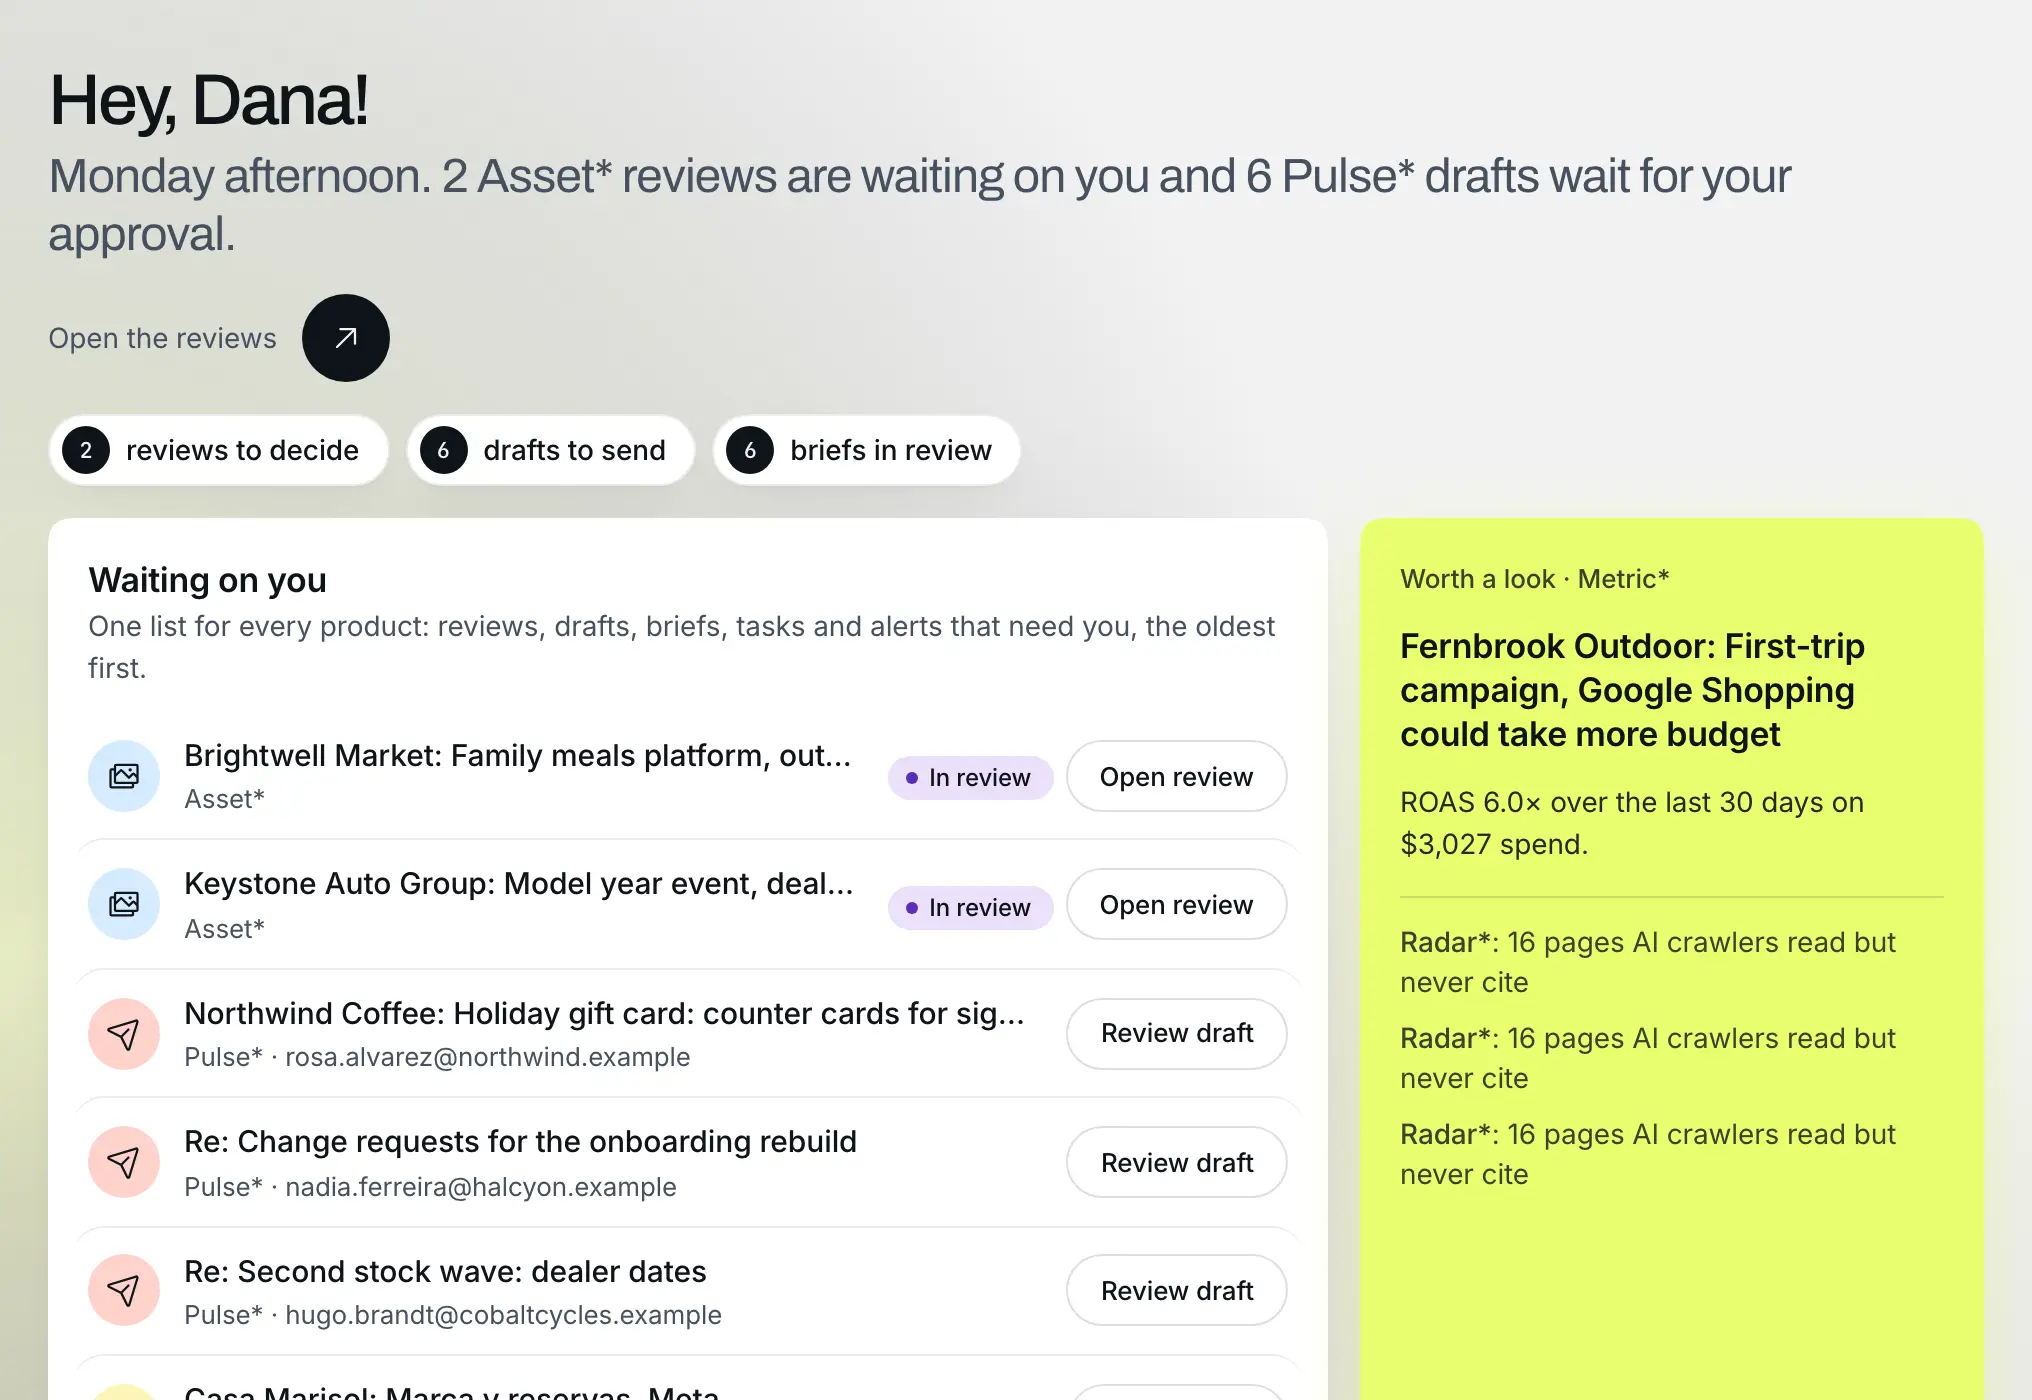Screen dimensions: 2032x1400
Task: Select the drafts to send filter chip
Action: (x=550, y=450)
